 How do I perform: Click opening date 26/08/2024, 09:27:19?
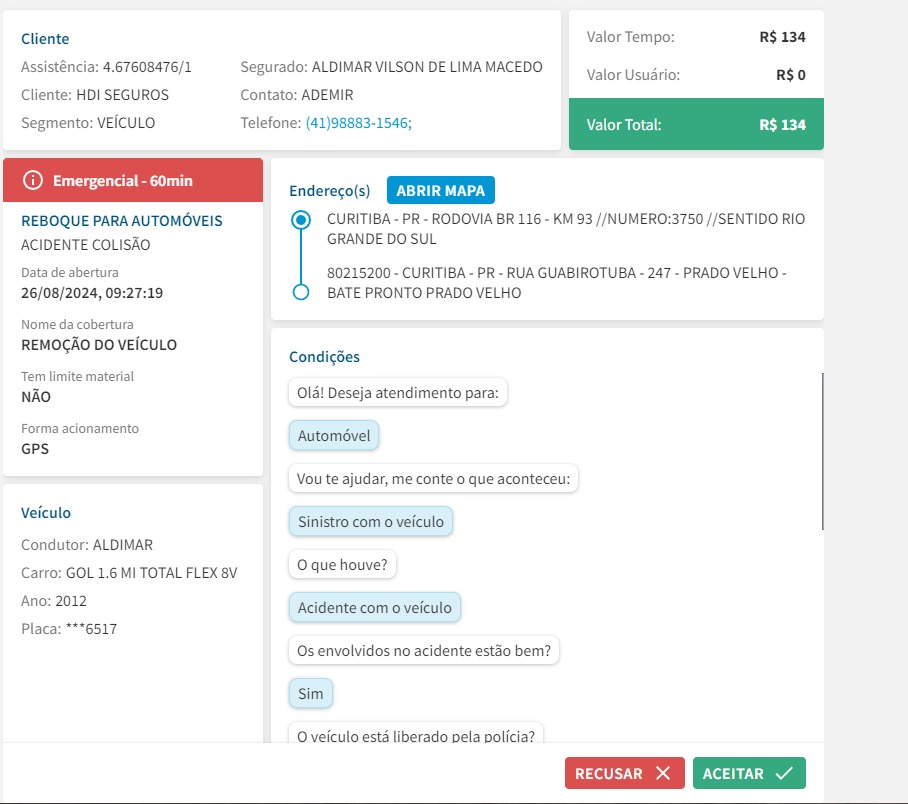coord(92,293)
